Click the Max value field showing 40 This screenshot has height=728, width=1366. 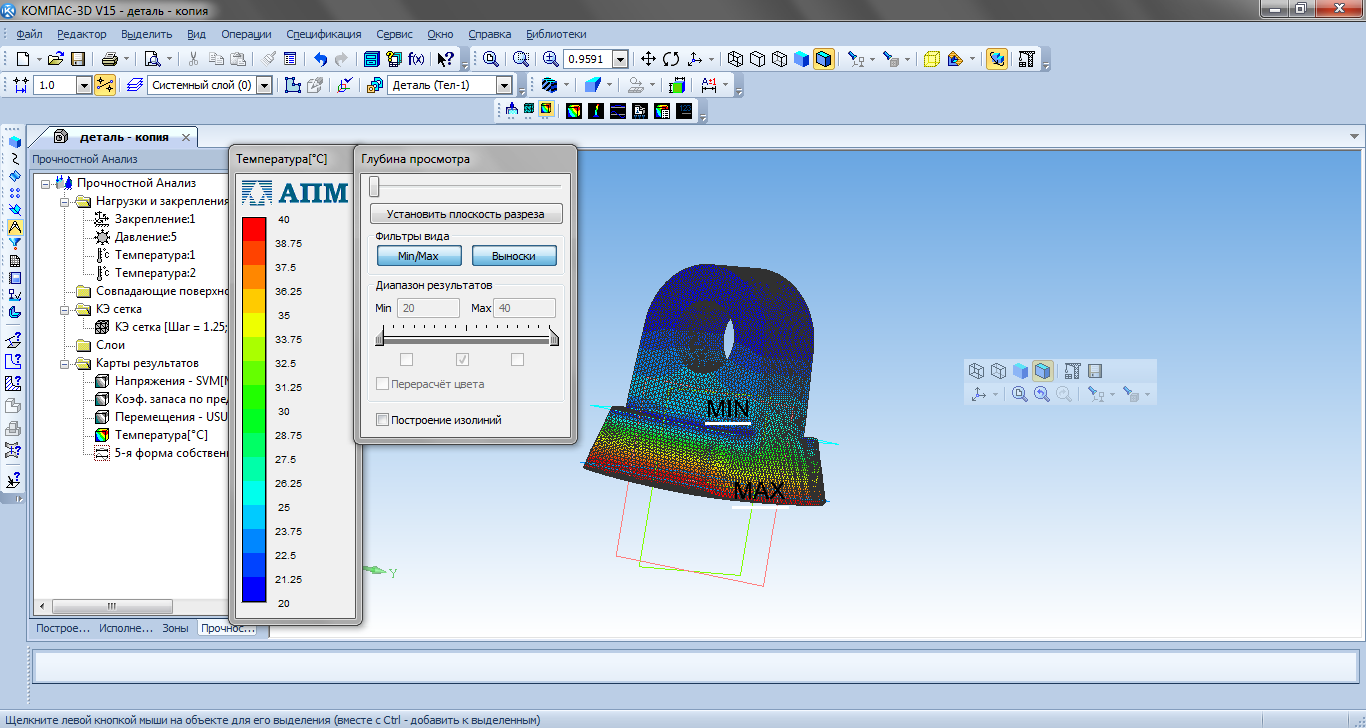[x=525, y=308]
